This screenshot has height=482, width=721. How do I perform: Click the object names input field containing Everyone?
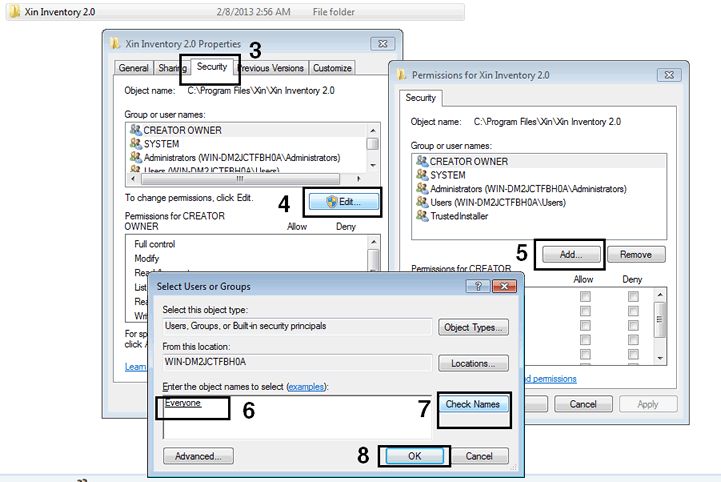297,417
